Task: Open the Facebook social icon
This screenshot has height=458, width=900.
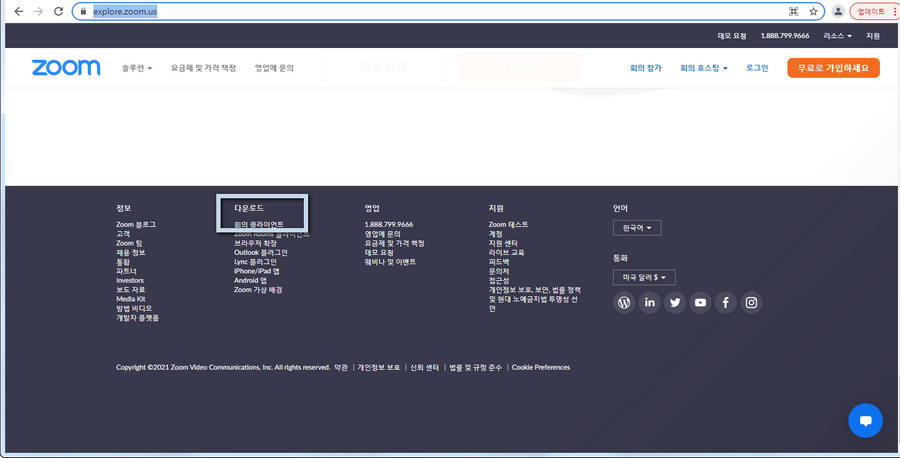Action: coord(726,302)
